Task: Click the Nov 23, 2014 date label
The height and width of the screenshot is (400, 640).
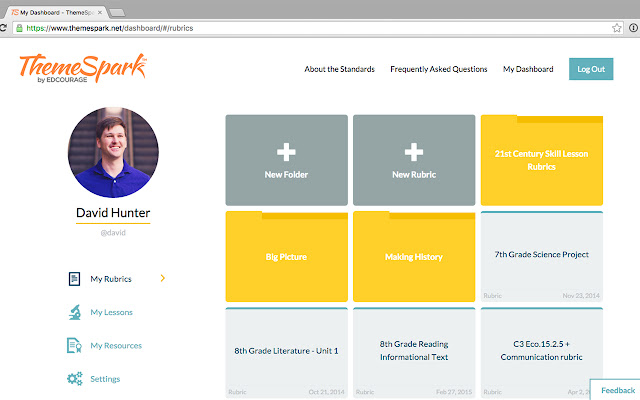Action: [581, 296]
